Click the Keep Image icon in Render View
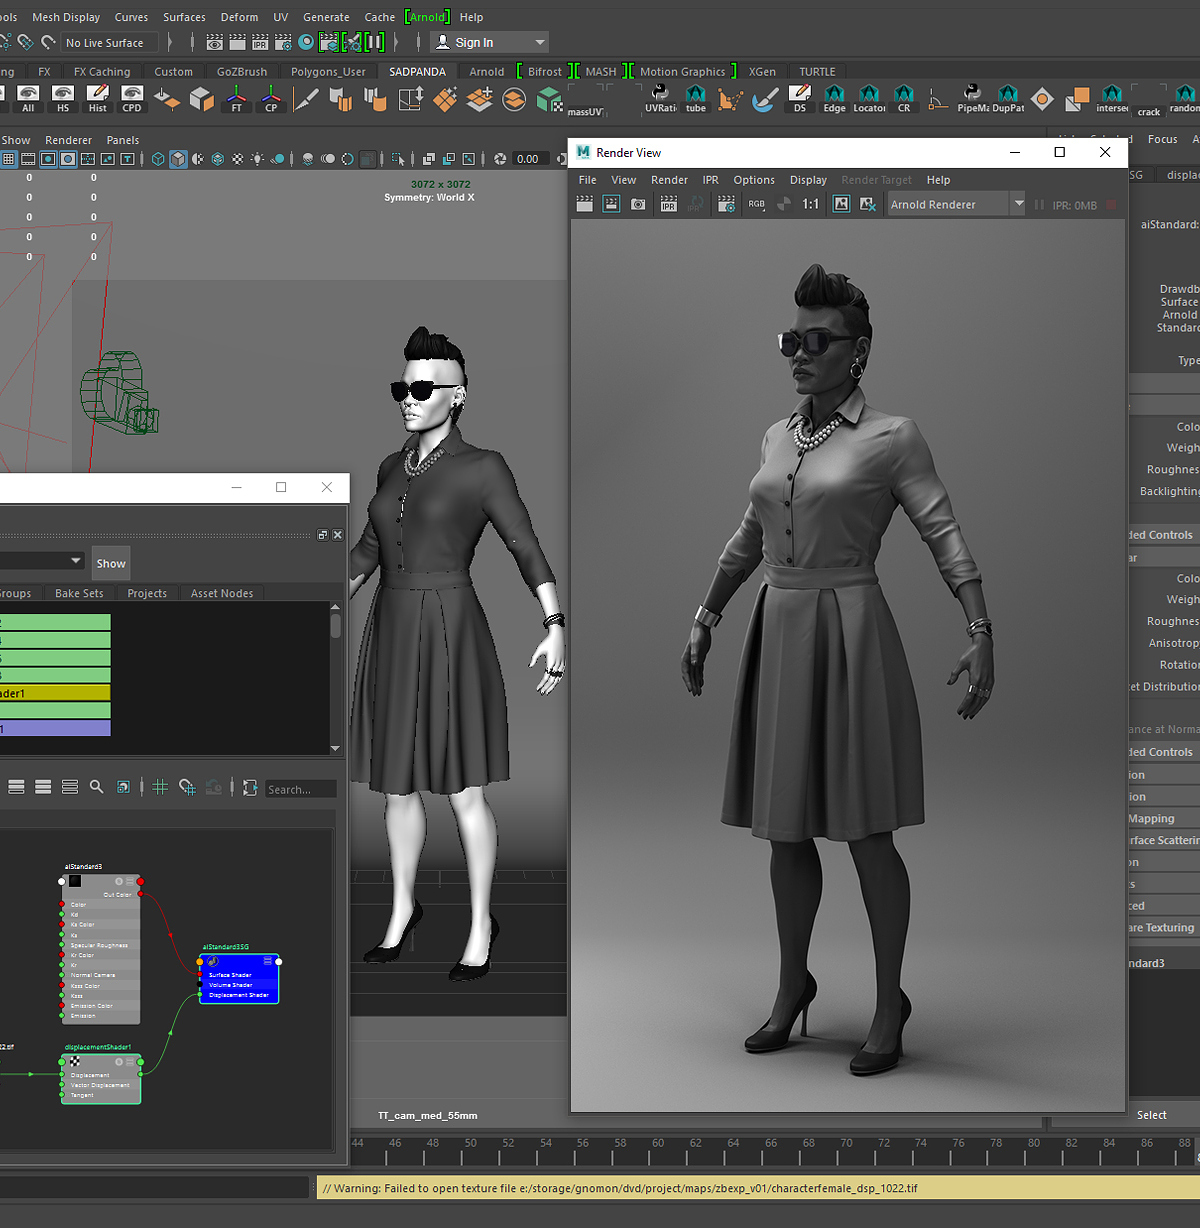1200x1228 pixels. coord(842,204)
